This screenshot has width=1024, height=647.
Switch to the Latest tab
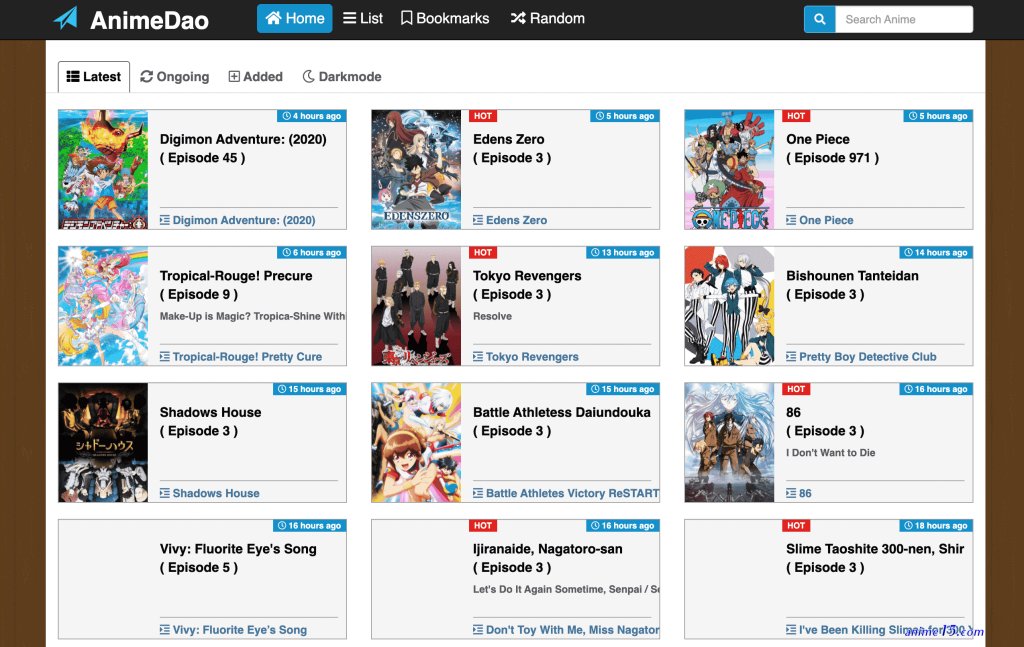point(94,77)
